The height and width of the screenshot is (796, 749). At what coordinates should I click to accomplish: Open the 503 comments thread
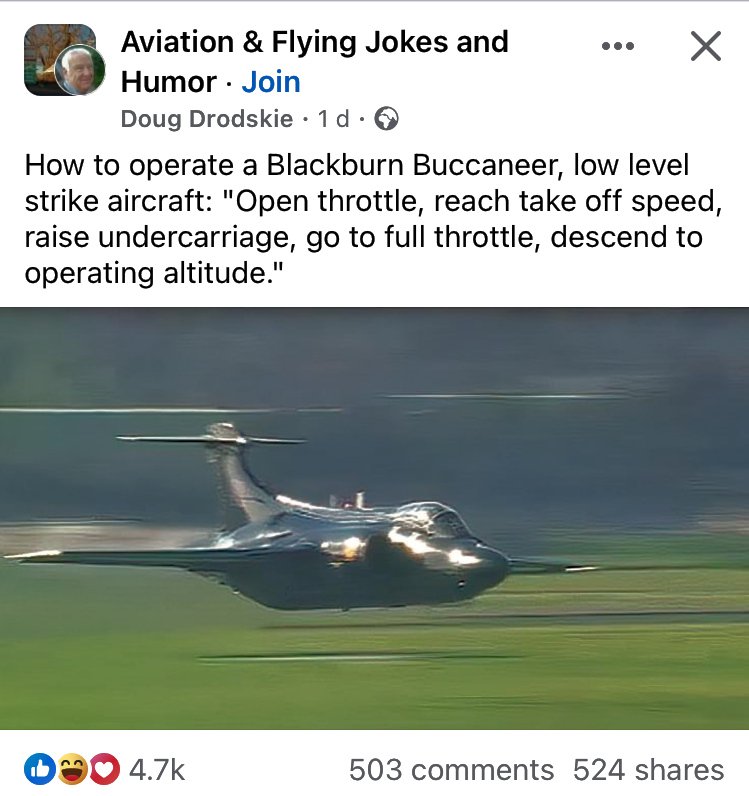451,770
